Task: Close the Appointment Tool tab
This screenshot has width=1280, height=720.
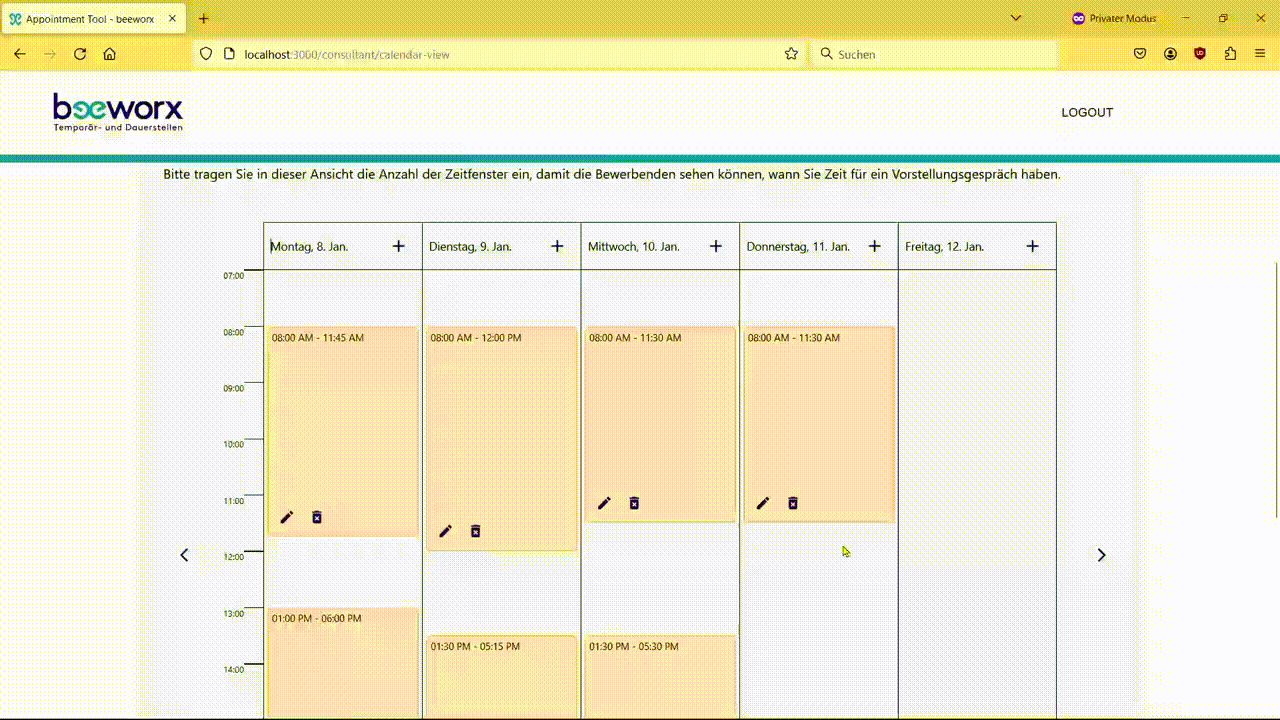Action: [173, 19]
